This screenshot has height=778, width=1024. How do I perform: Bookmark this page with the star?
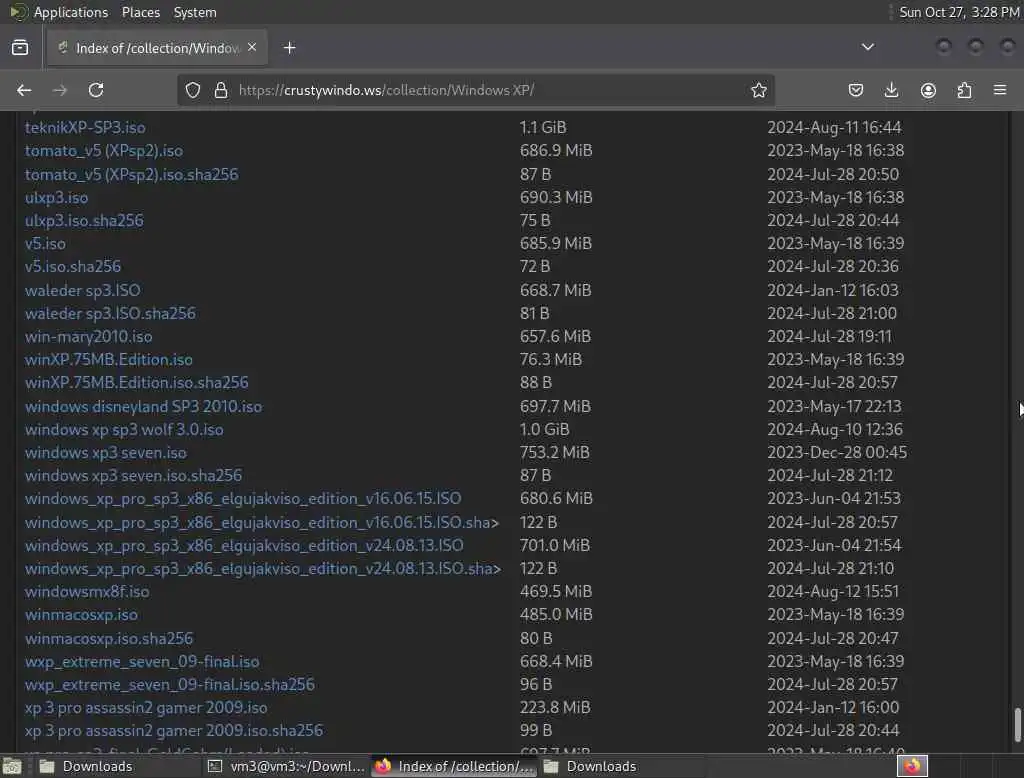point(758,90)
